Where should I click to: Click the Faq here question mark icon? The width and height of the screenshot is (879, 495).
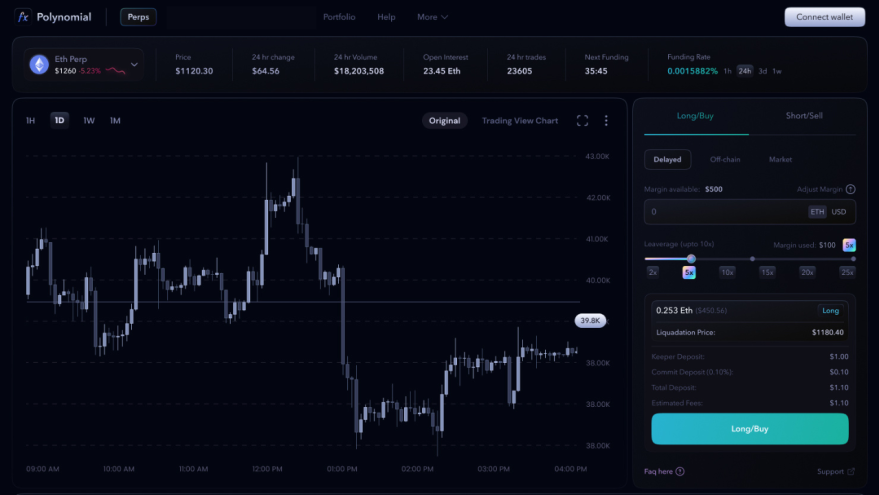680,471
